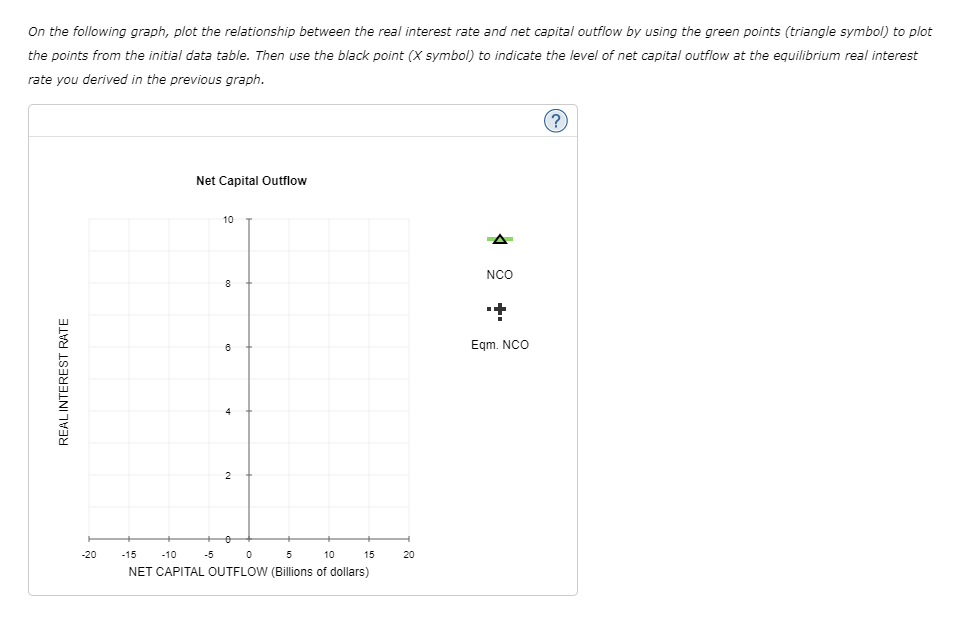Screen dimensions: 959x623
Task: Click the 8 tick mark on vertical axis
Action: (248, 283)
